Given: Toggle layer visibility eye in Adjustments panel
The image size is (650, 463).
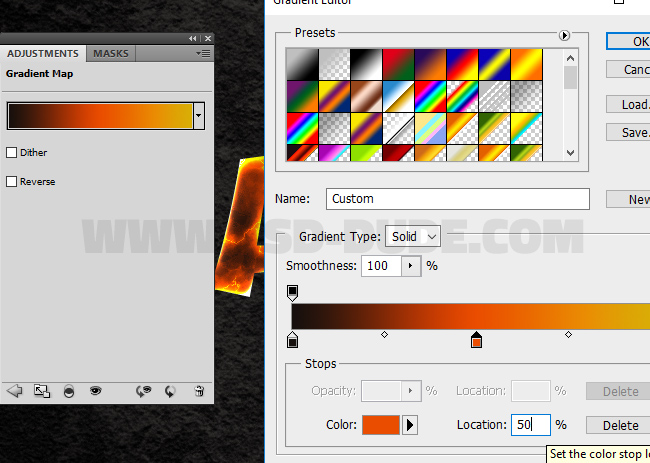Looking at the screenshot, I should [x=96, y=390].
